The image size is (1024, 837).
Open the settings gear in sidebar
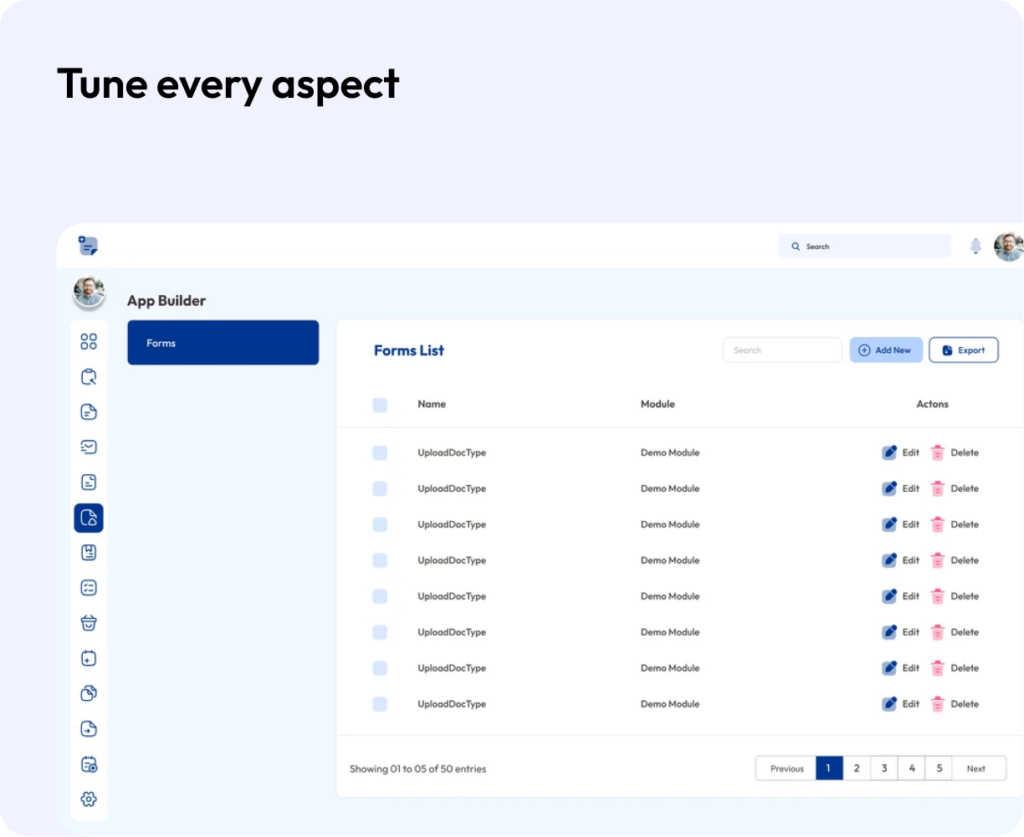point(88,799)
